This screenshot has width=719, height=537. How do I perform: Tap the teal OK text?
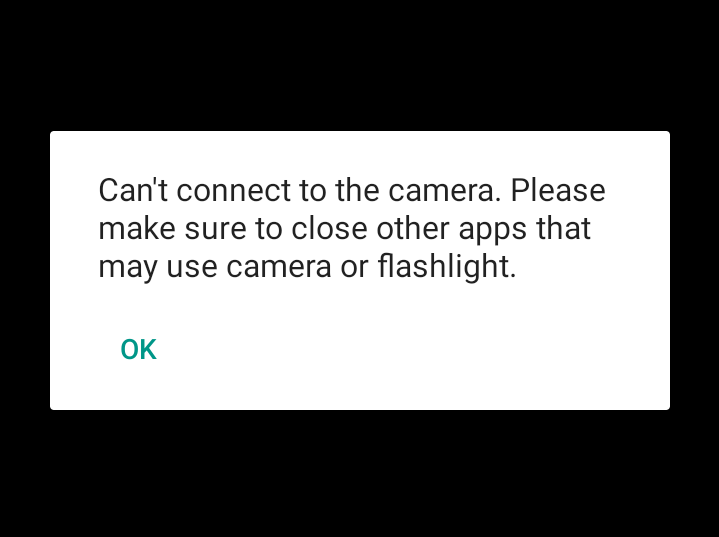coord(138,349)
